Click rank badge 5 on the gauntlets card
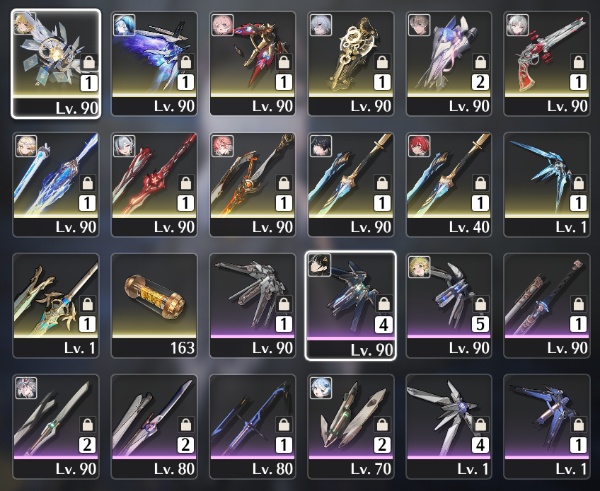This screenshot has width=600, height=491. click(x=480, y=324)
